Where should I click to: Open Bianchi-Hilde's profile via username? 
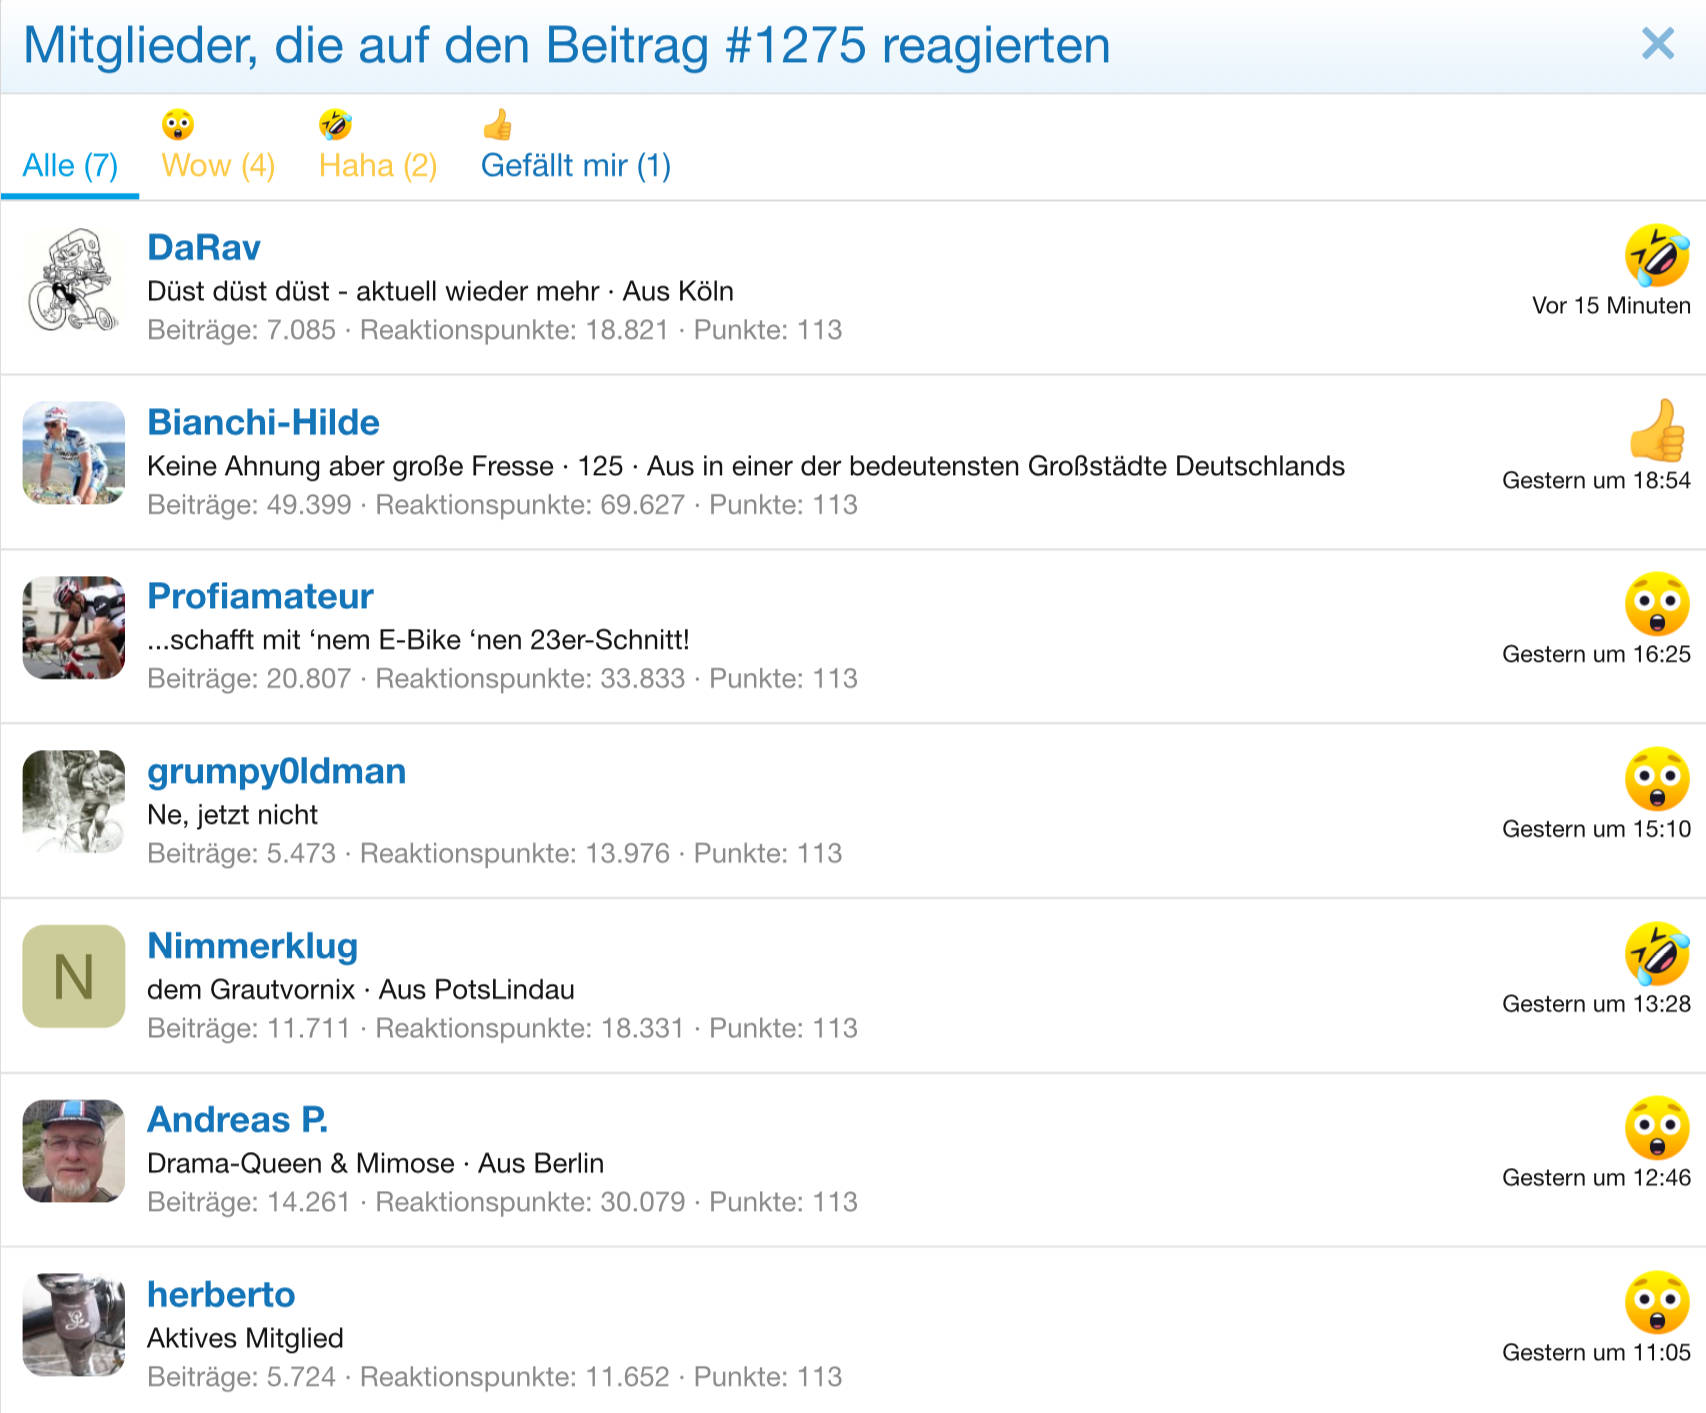pyautogui.click(x=263, y=422)
